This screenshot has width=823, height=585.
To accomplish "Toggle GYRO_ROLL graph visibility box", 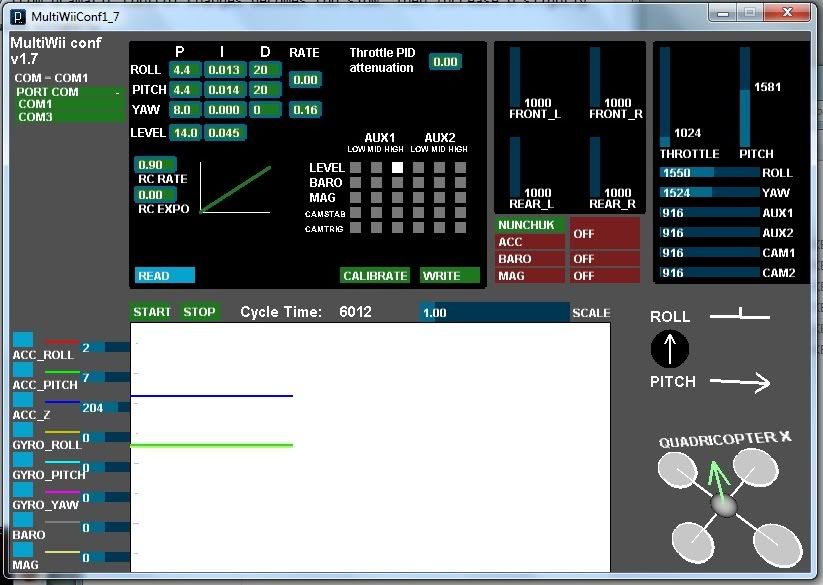I will tap(23, 429).
